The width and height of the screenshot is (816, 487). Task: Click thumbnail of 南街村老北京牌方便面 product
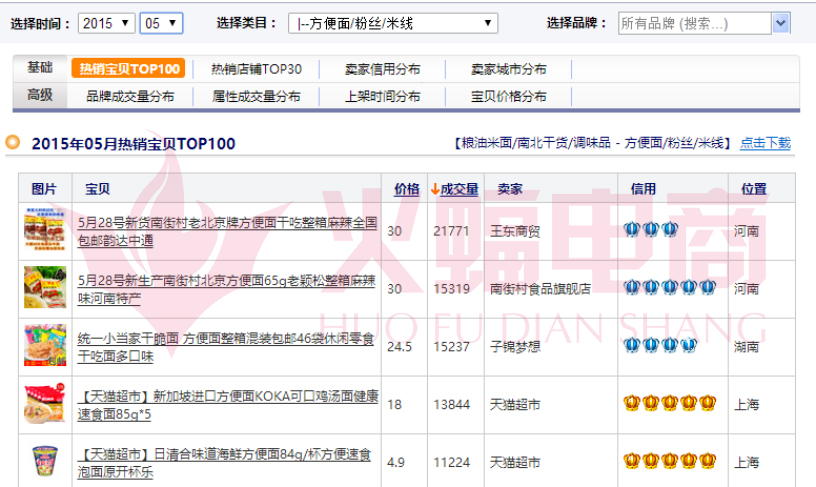click(45, 229)
